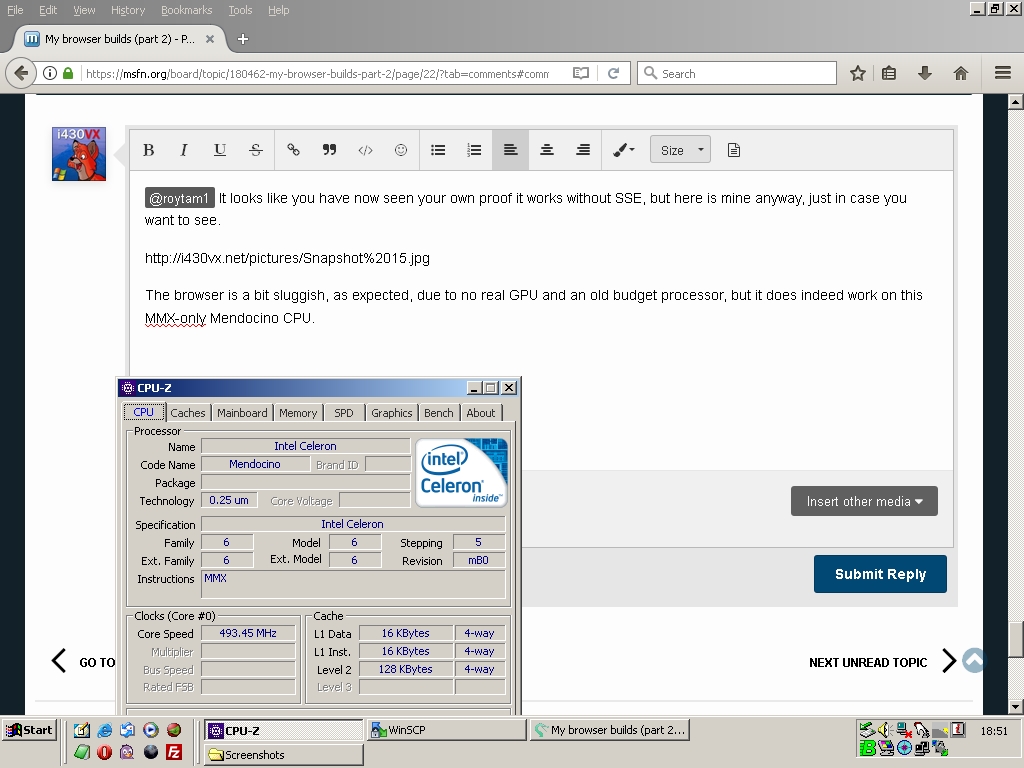Viewport: 1024px width, 768px height.
Task: Insert a numbered list
Action: tap(474, 150)
